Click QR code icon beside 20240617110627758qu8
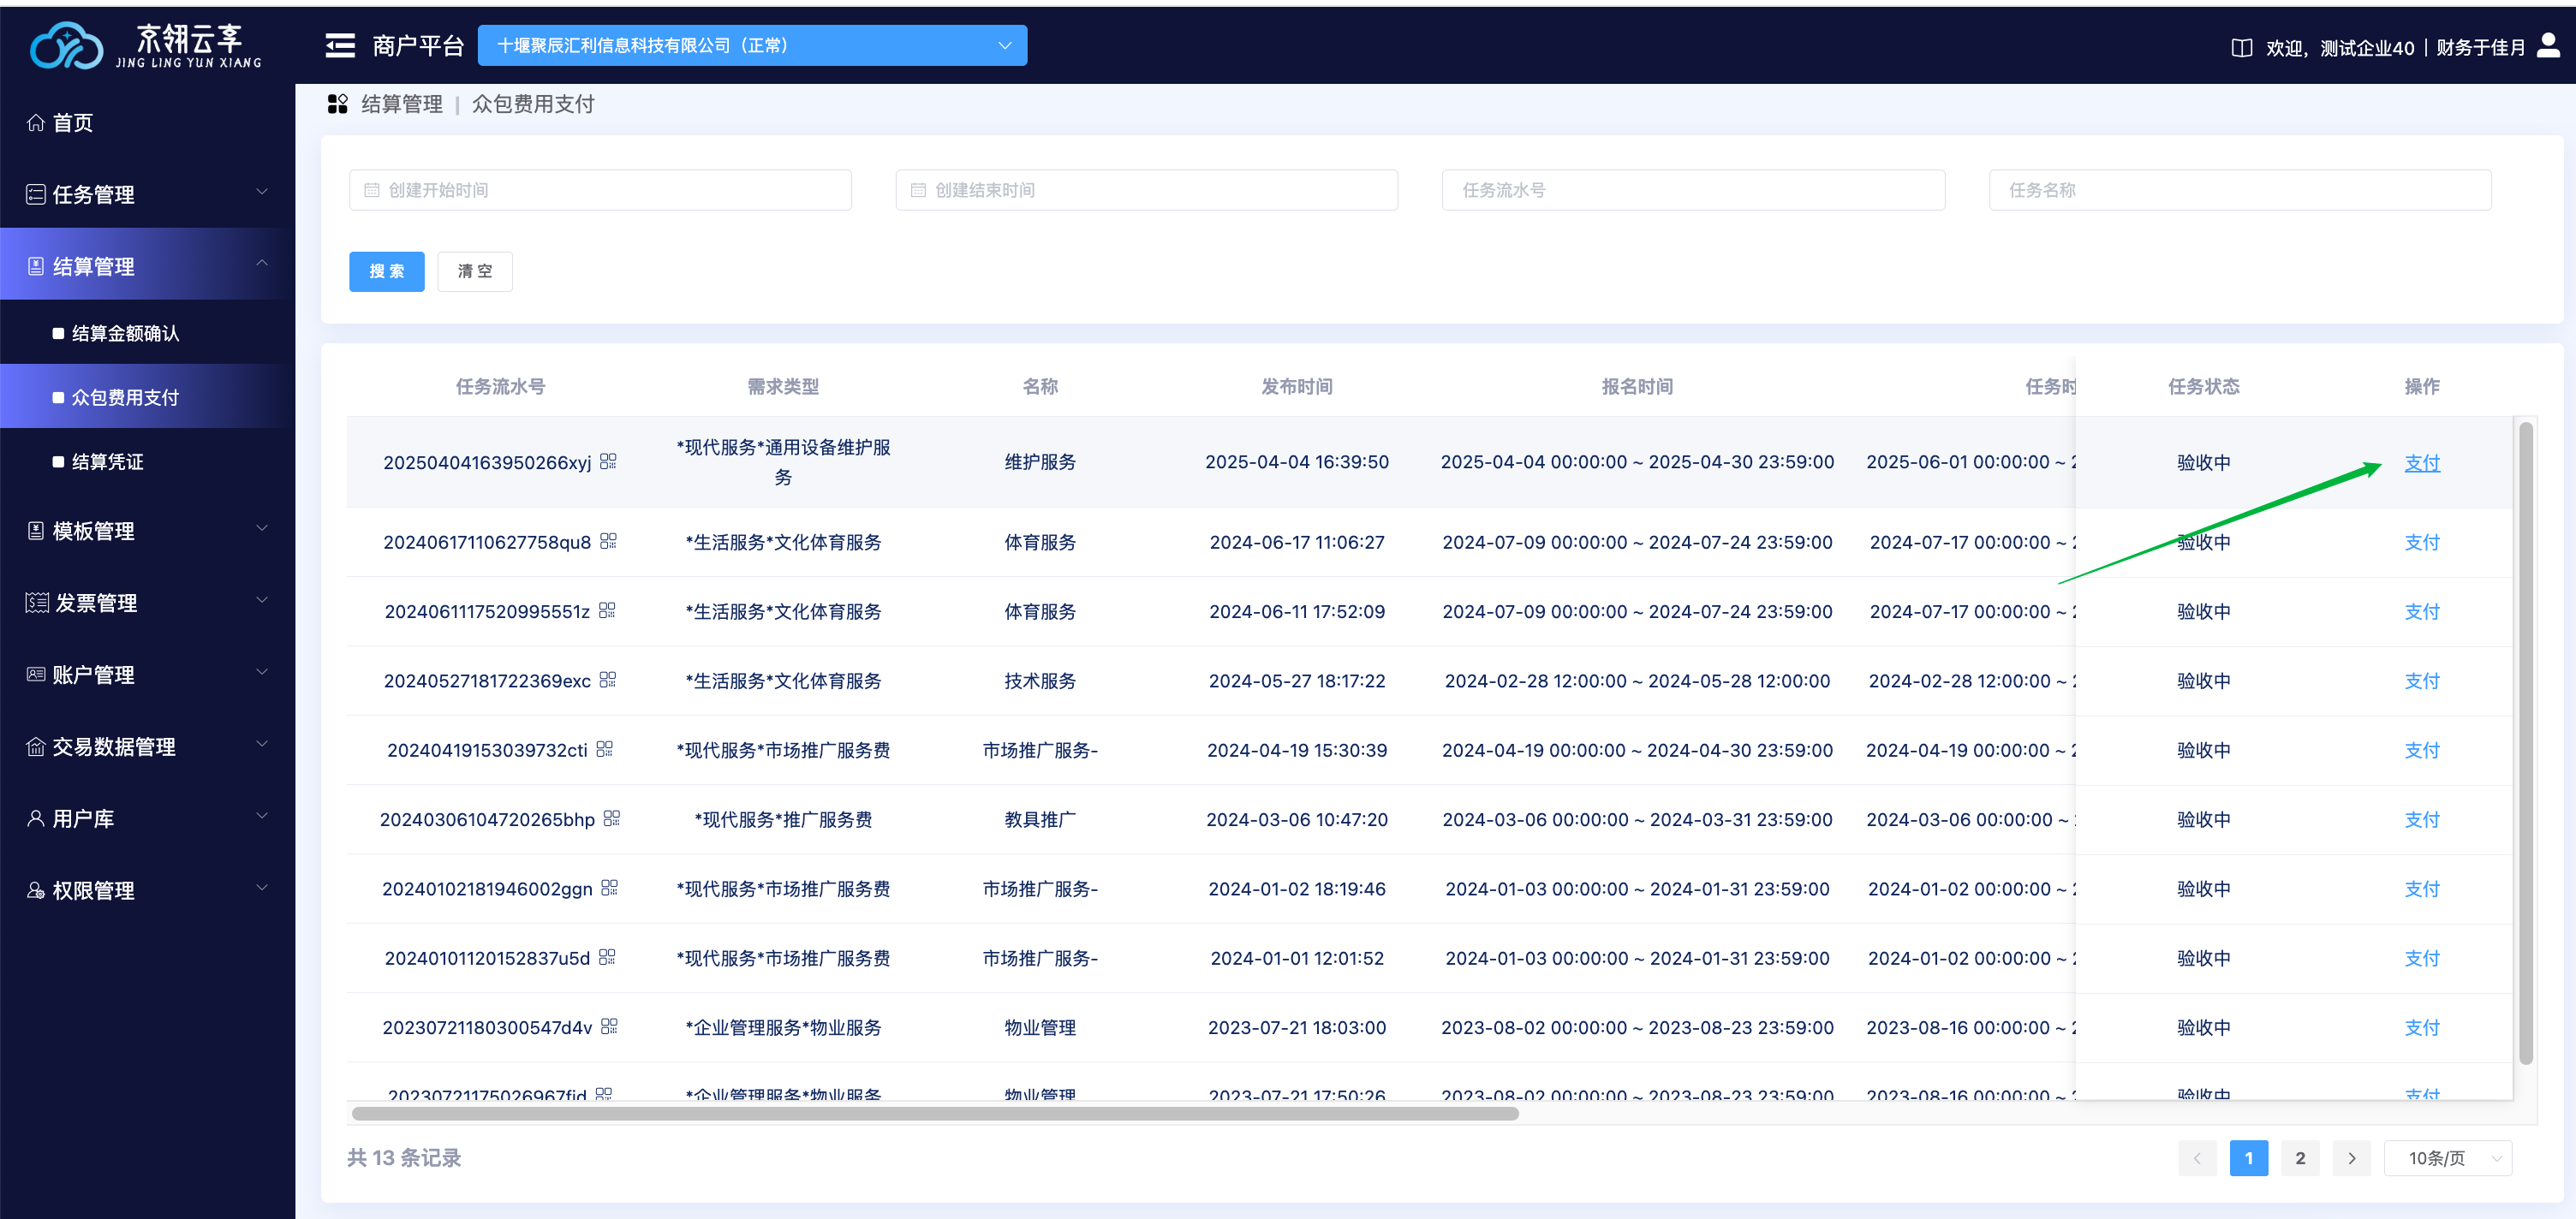The width and height of the screenshot is (2576, 1219). pos(608,541)
